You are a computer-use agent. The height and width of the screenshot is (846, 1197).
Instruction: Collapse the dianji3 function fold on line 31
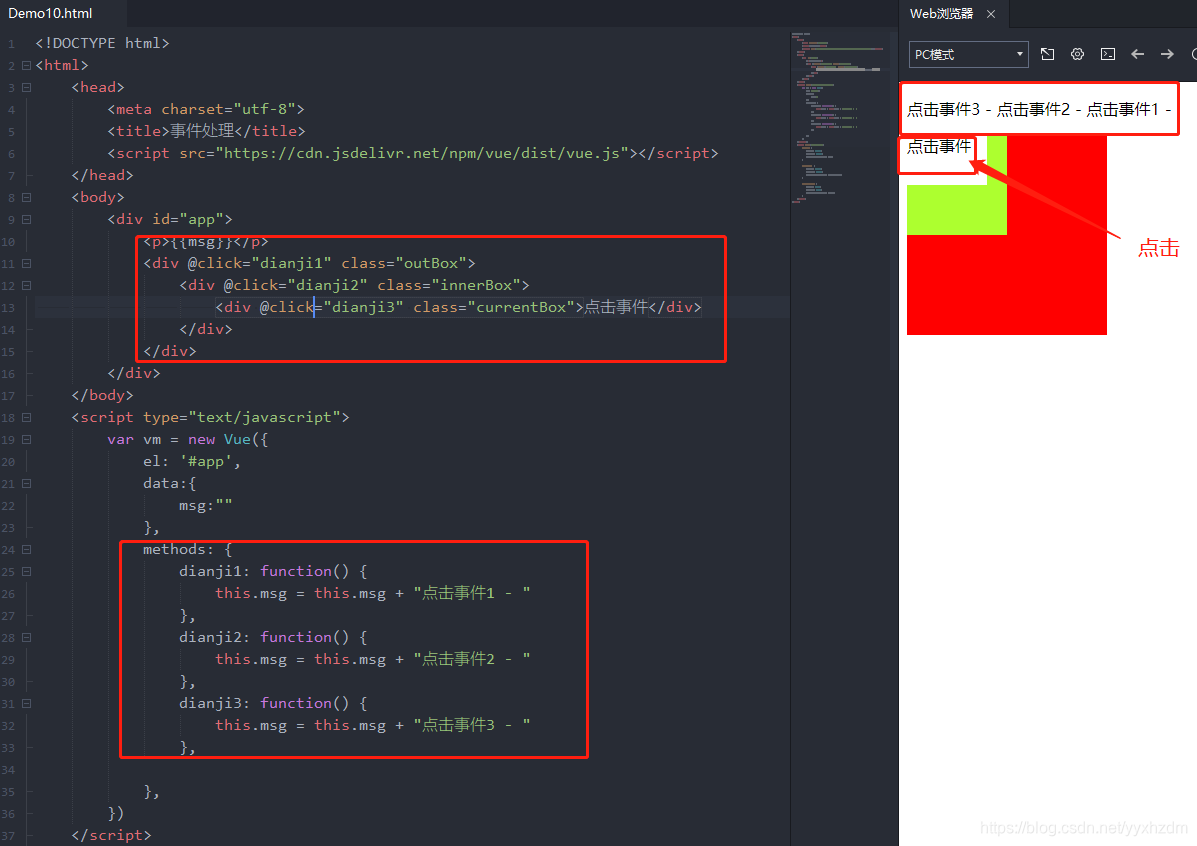click(27, 704)
